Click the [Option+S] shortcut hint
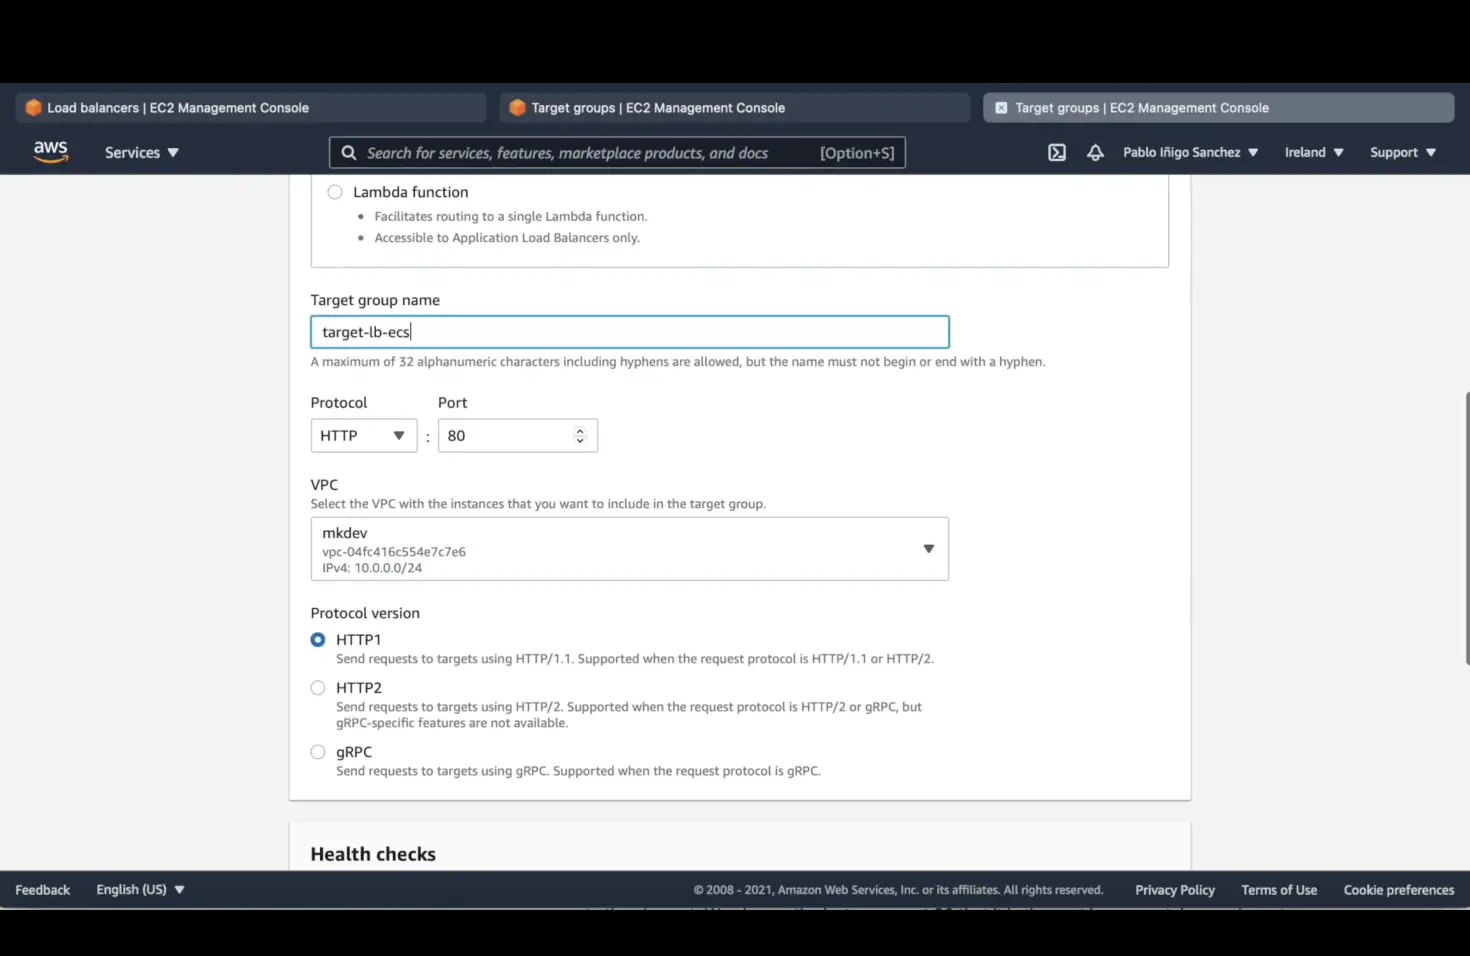The image size is (1470, 956). click(857, 153)
